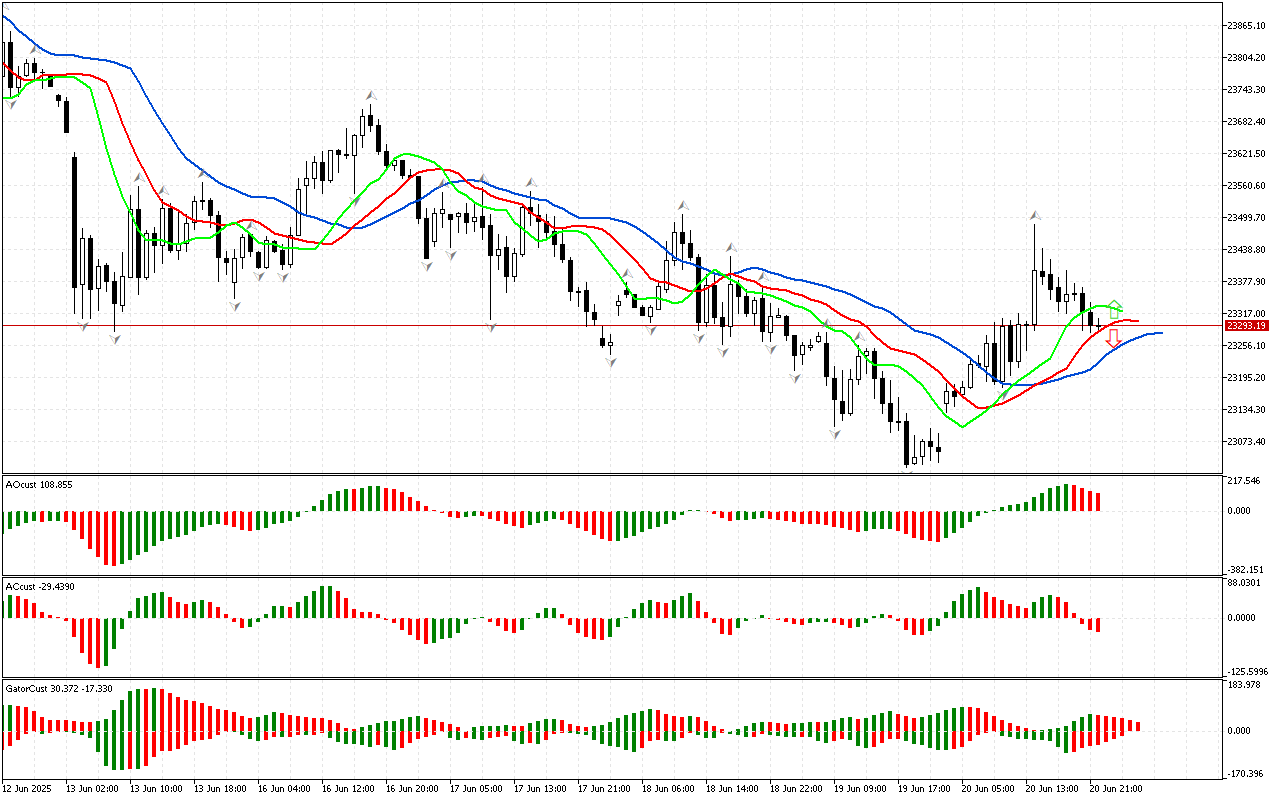Click the 23865.10 price scale label
This screenshot has height=800, width=1280.
tap(1246, 25)
